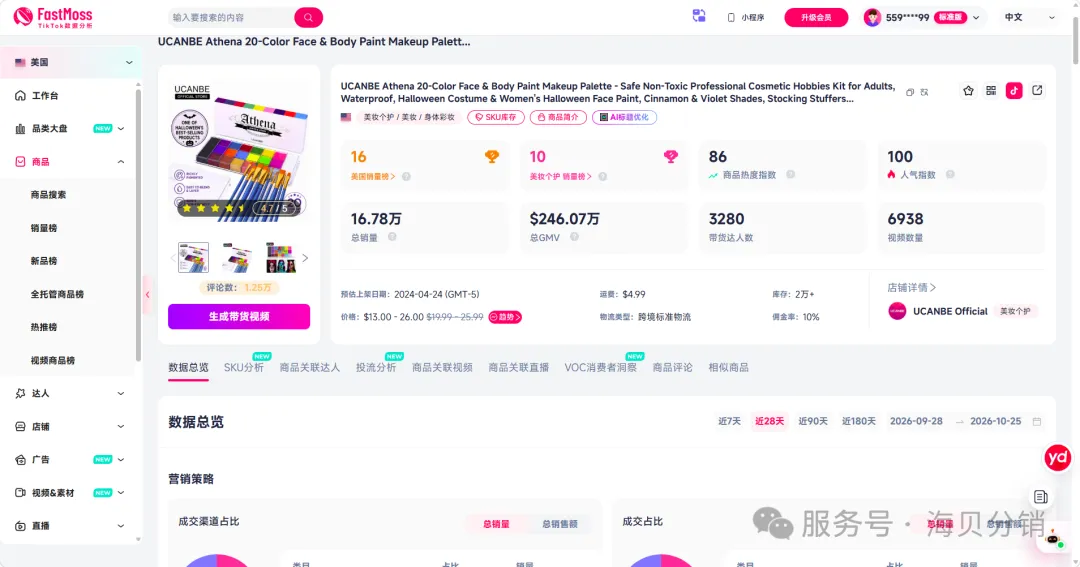Screen dimensions: 1080x567
Task: Open the calendar icon in the date range
Action: tap(1037, 422)
